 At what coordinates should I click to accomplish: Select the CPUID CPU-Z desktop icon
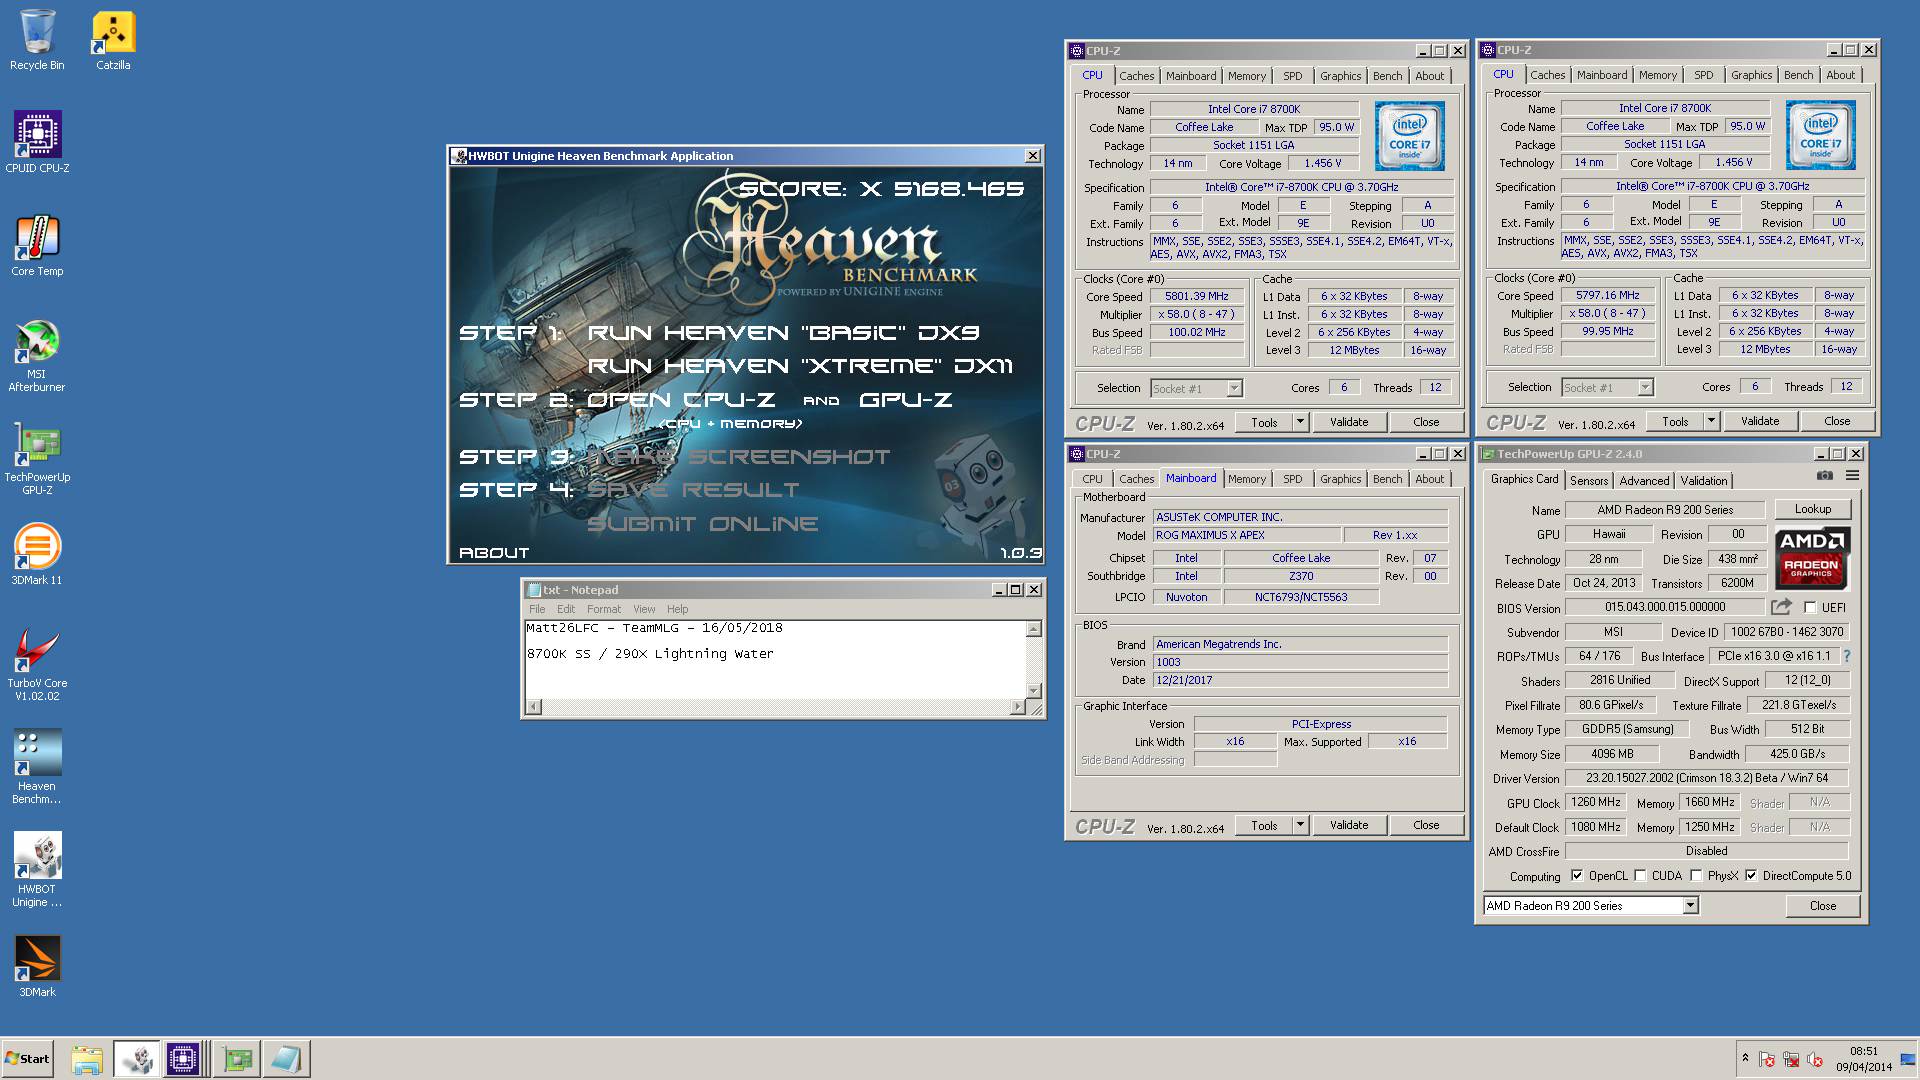[x=37, y=143]
